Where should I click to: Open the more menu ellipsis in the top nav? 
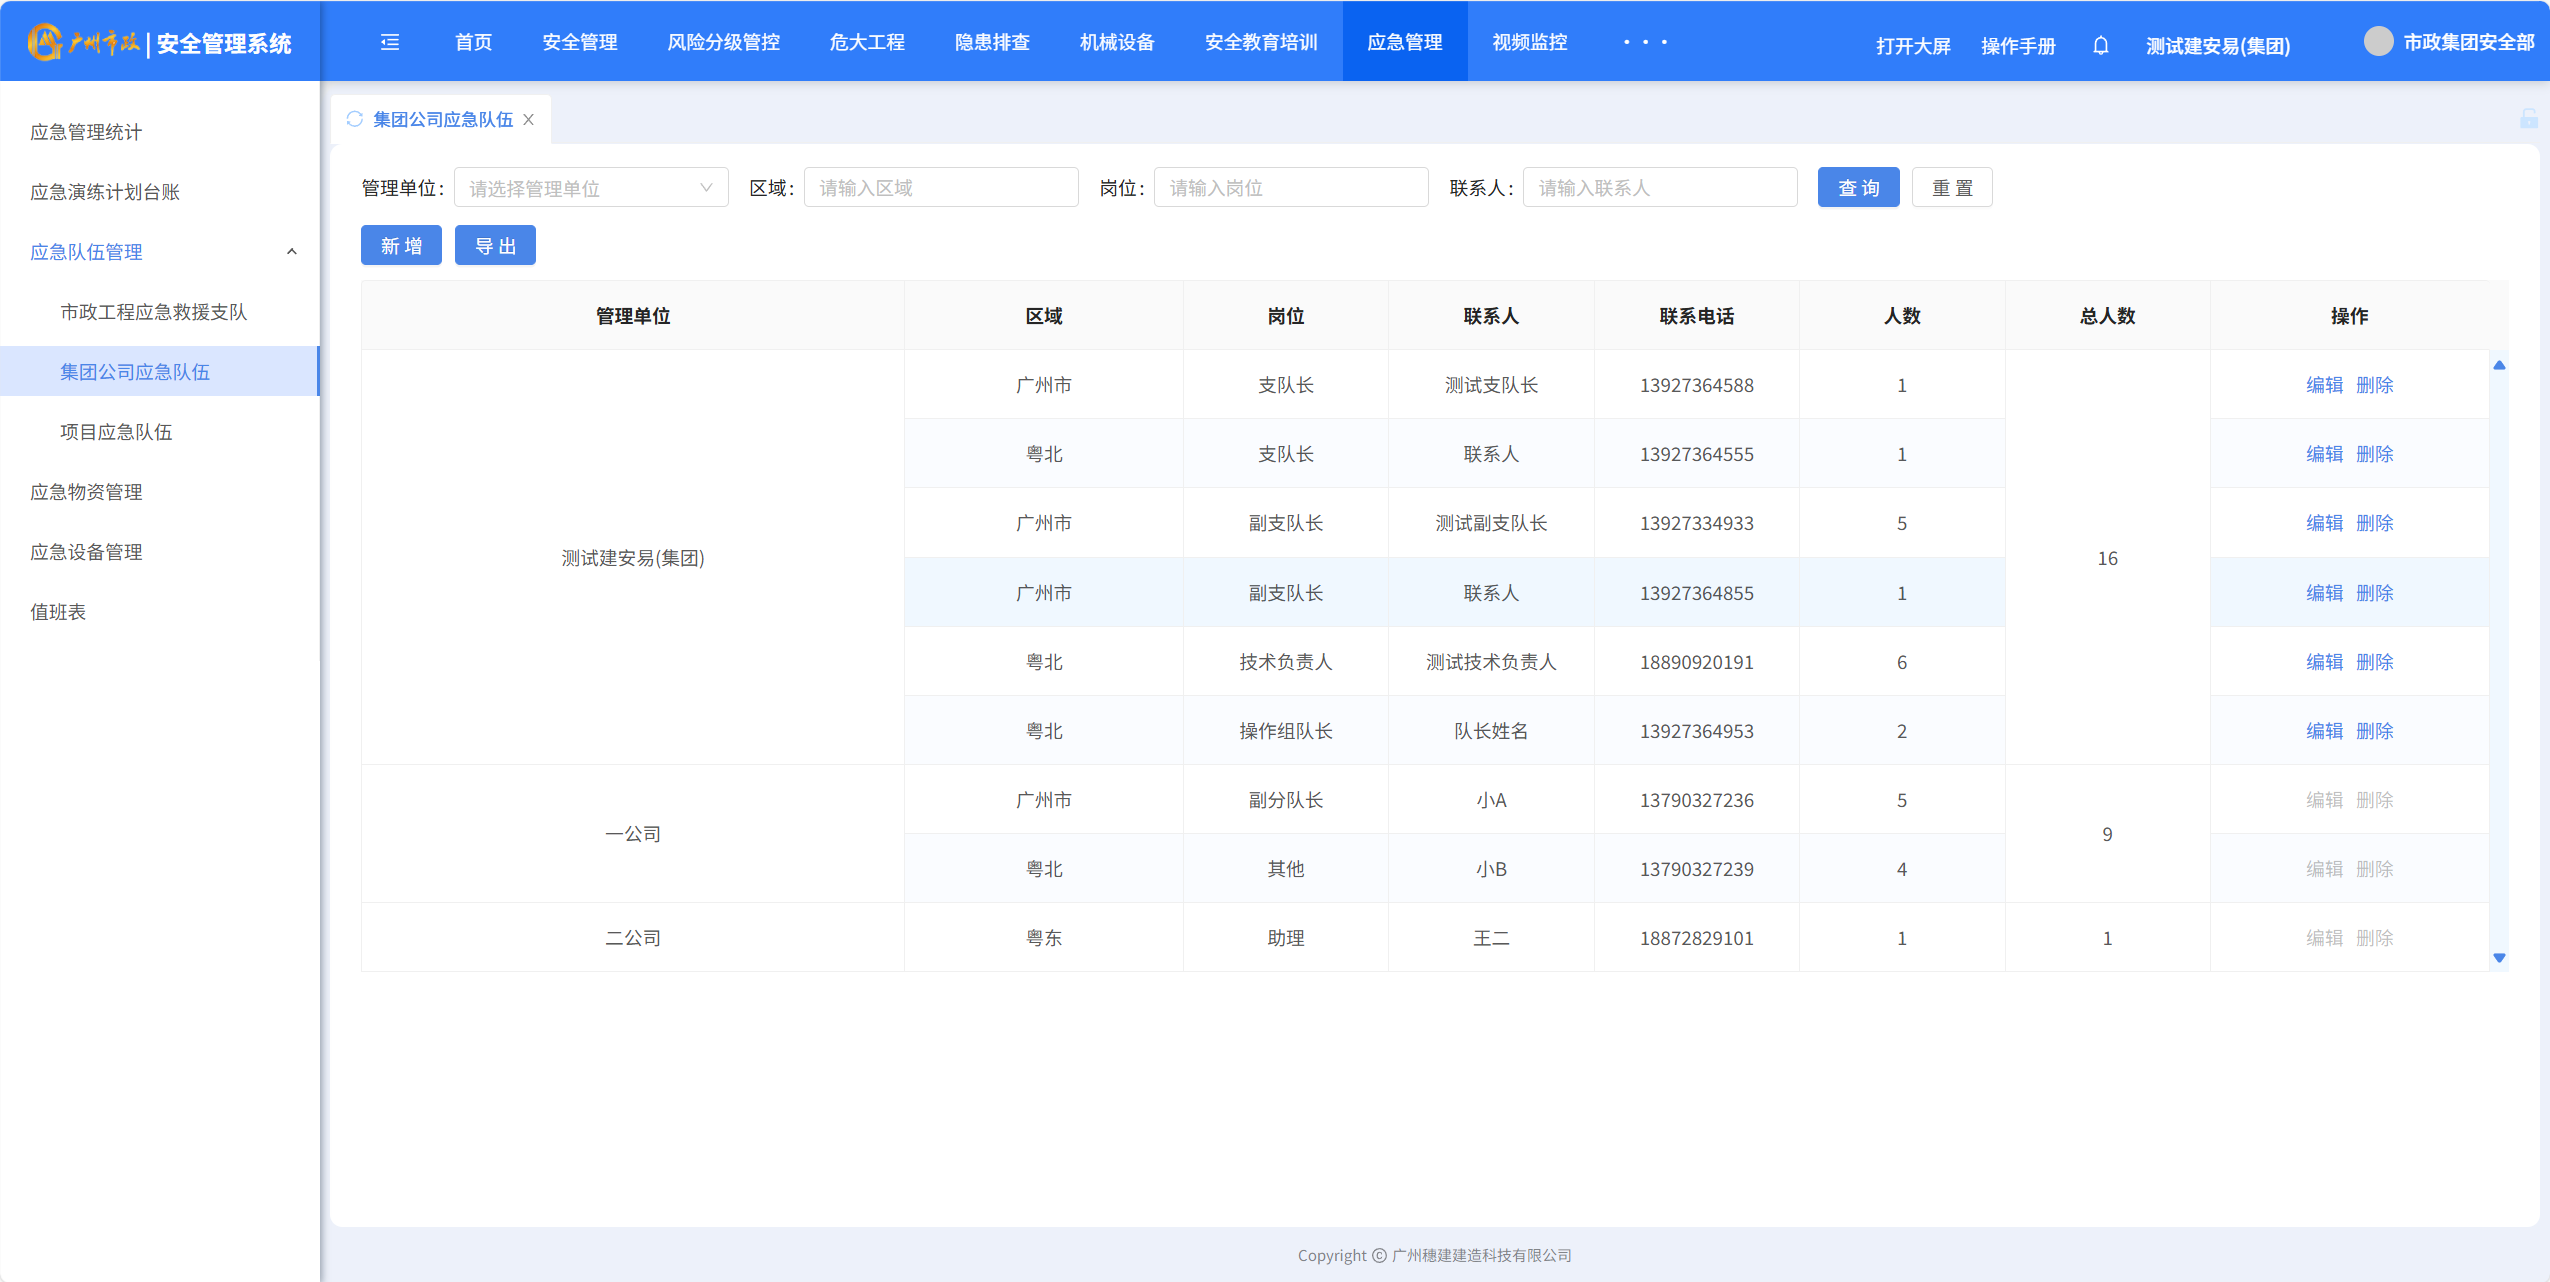pyautogui.click(x=1645, y=42)
